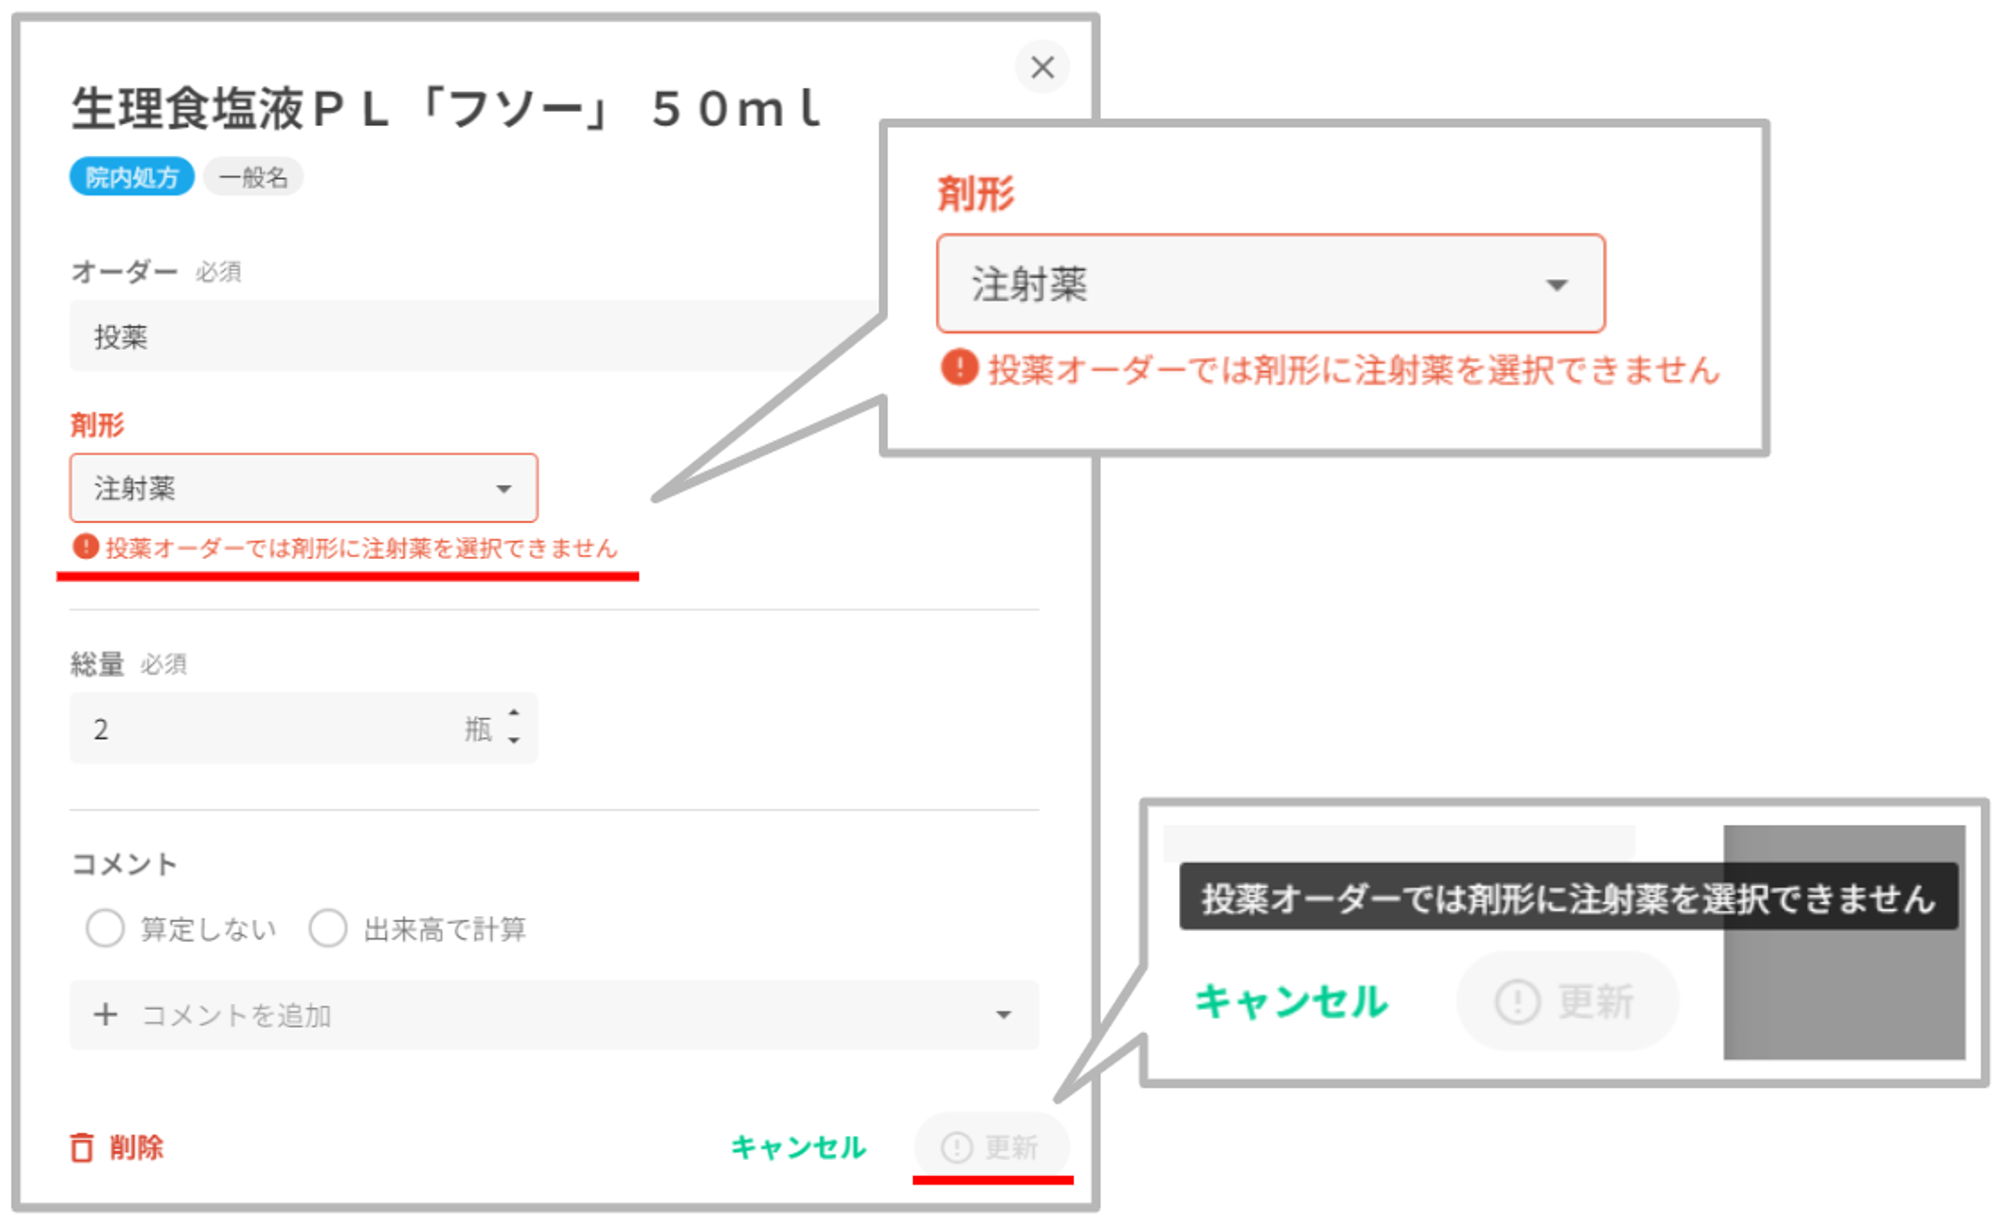Decrease 総量 with the down arrow
The width and height of the screenshot is (2000, 1227).
514,741
